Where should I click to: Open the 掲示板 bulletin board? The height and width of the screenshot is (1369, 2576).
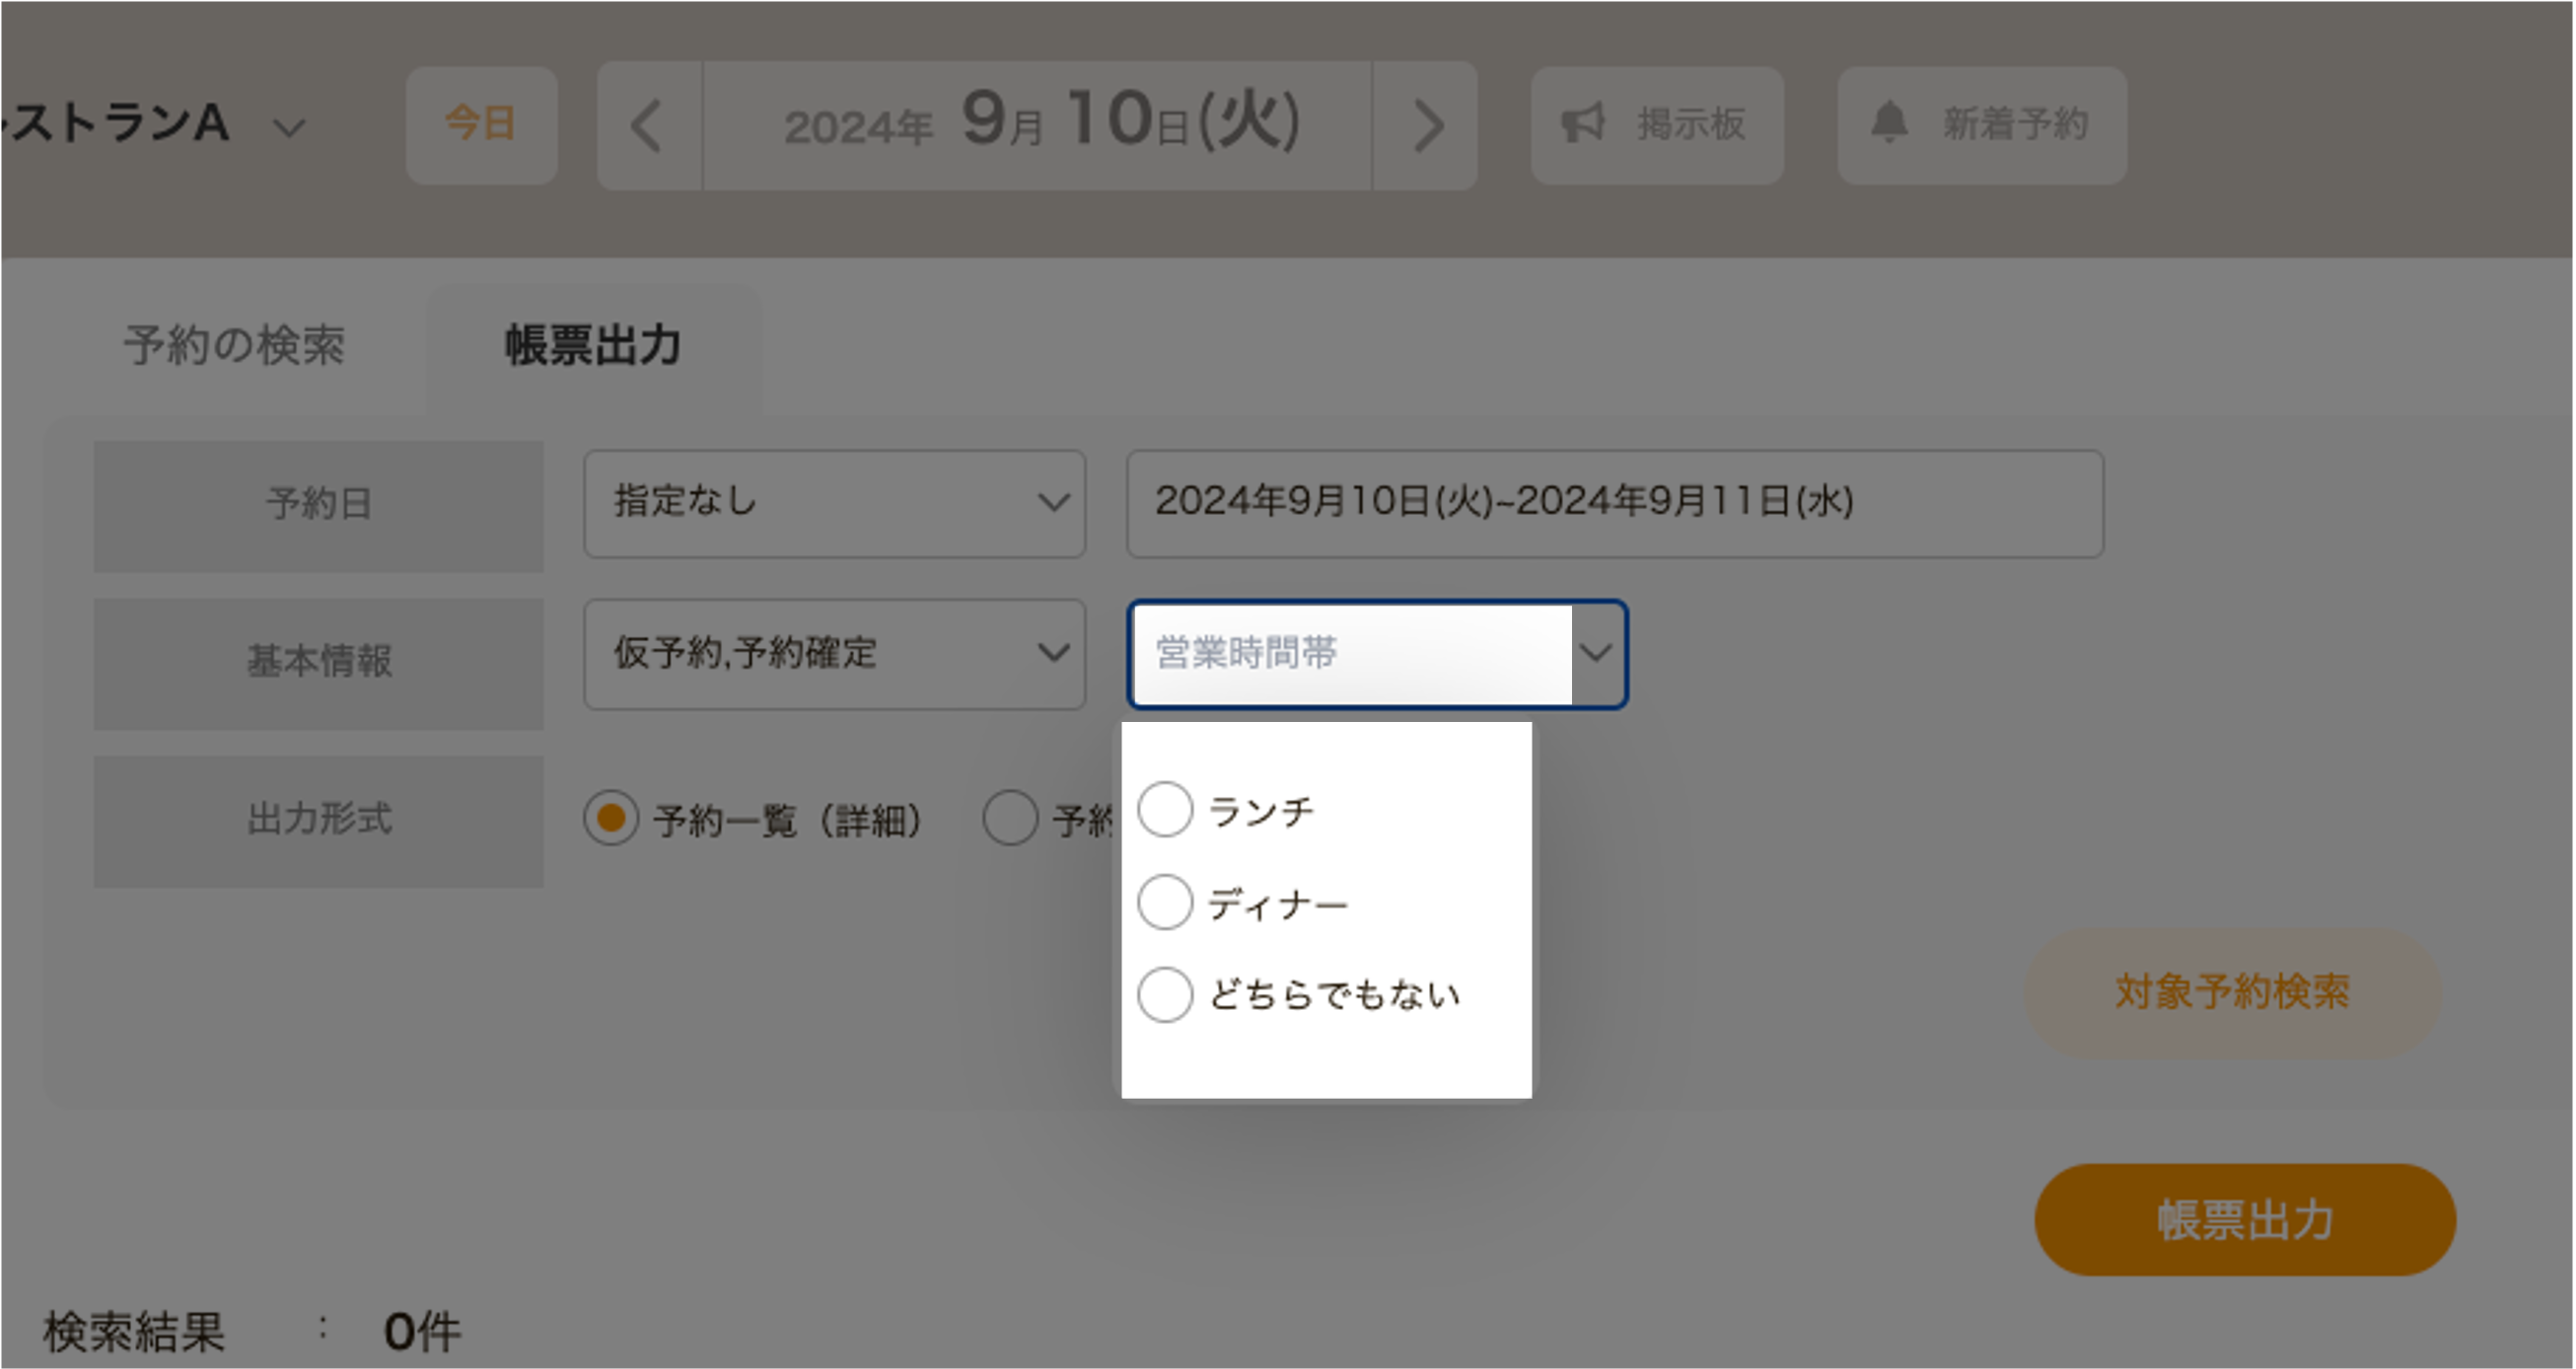(x=1657, y=125)
